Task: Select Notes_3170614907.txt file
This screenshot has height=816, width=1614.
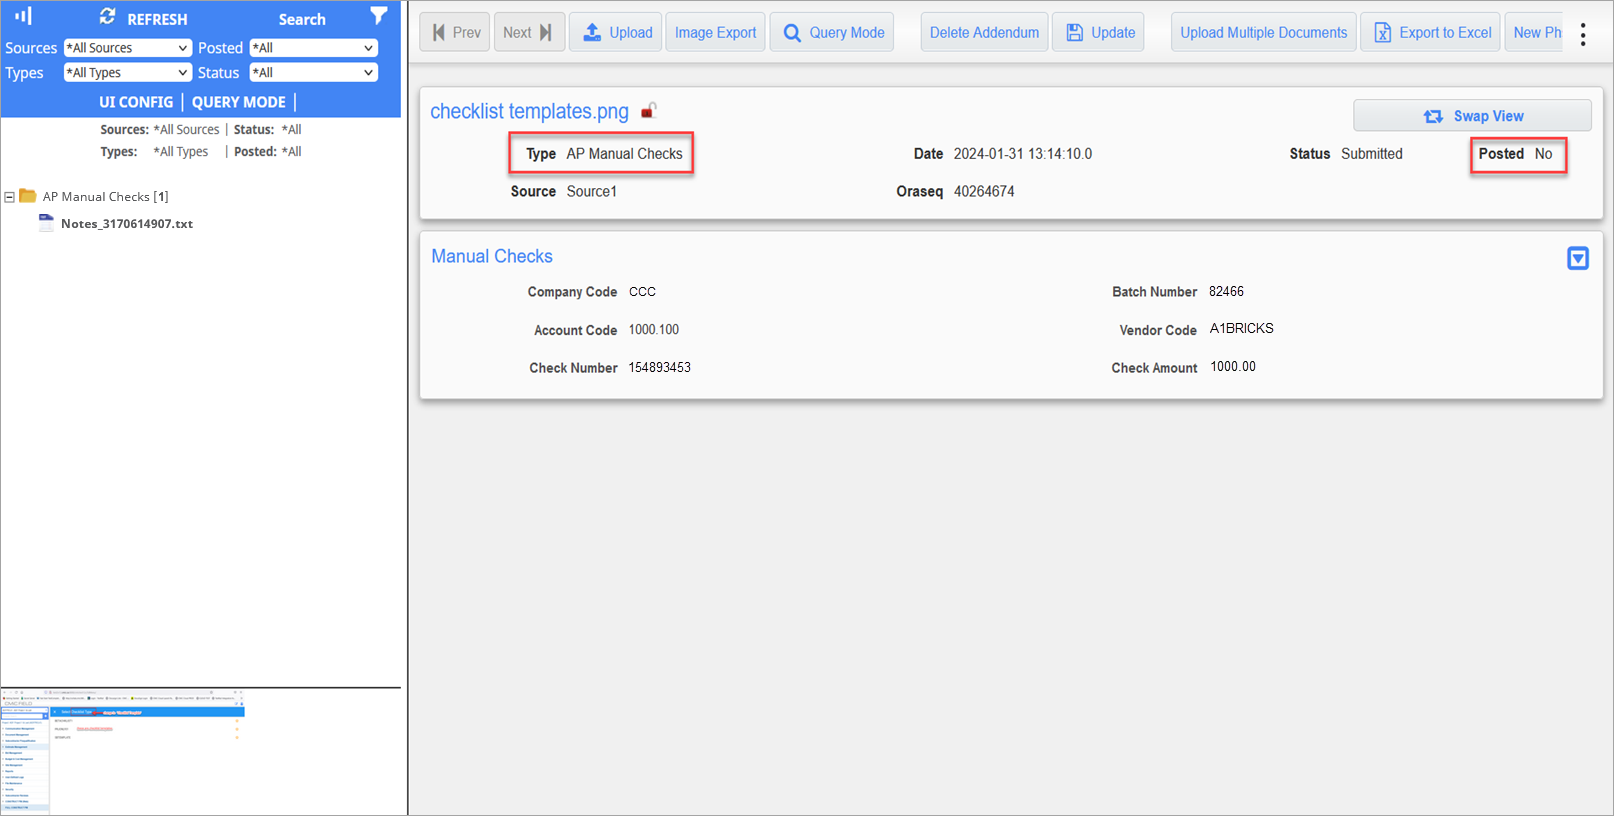Action: tap(127, 224)
